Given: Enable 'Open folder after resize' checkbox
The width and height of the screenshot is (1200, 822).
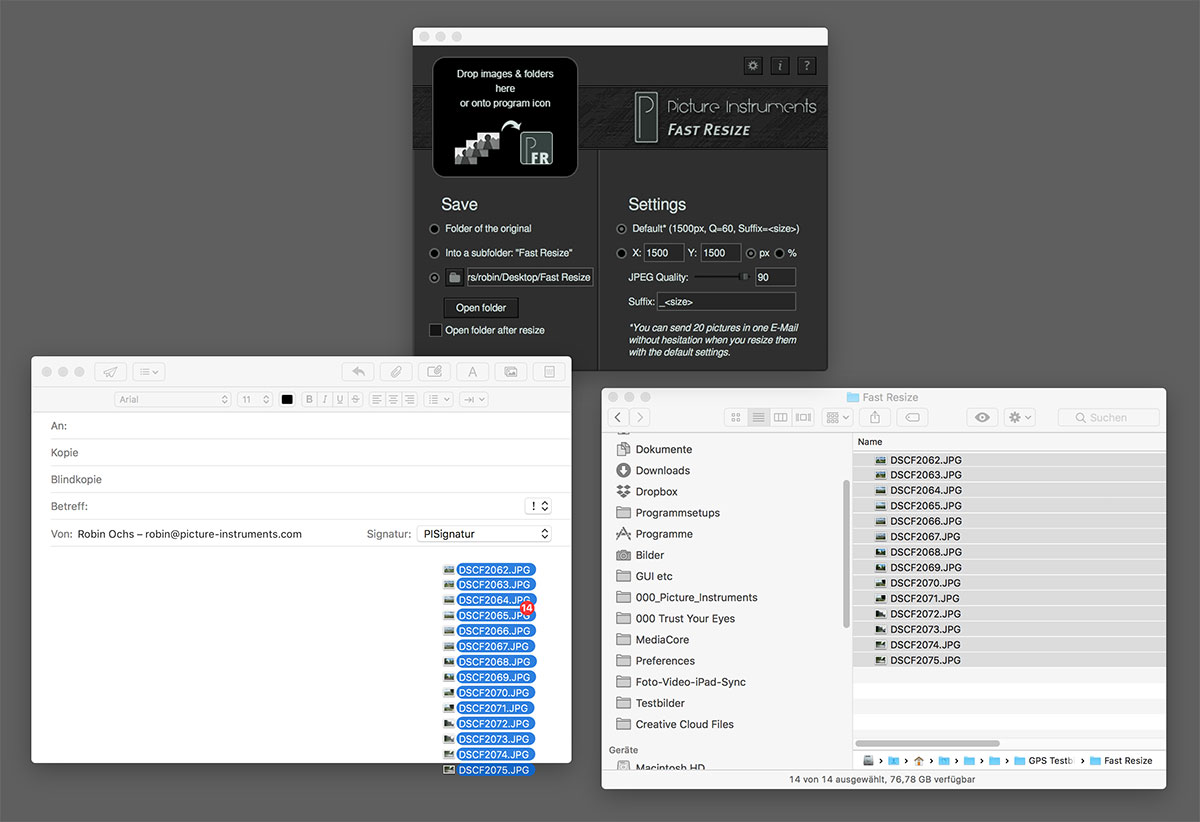Looking at the screenshot, I should pyautogui.click(x=435, y=330).
